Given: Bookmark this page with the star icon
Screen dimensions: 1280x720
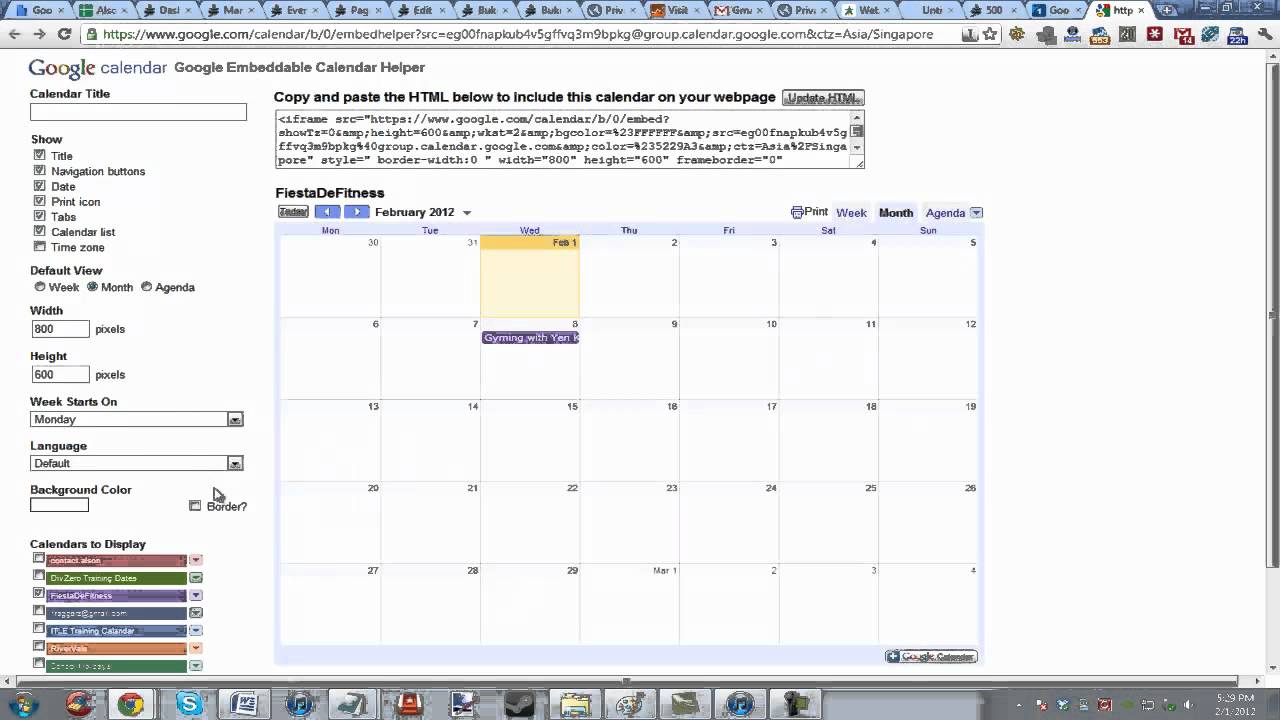Looking at the screenshot, I should (x=990, y=34).
